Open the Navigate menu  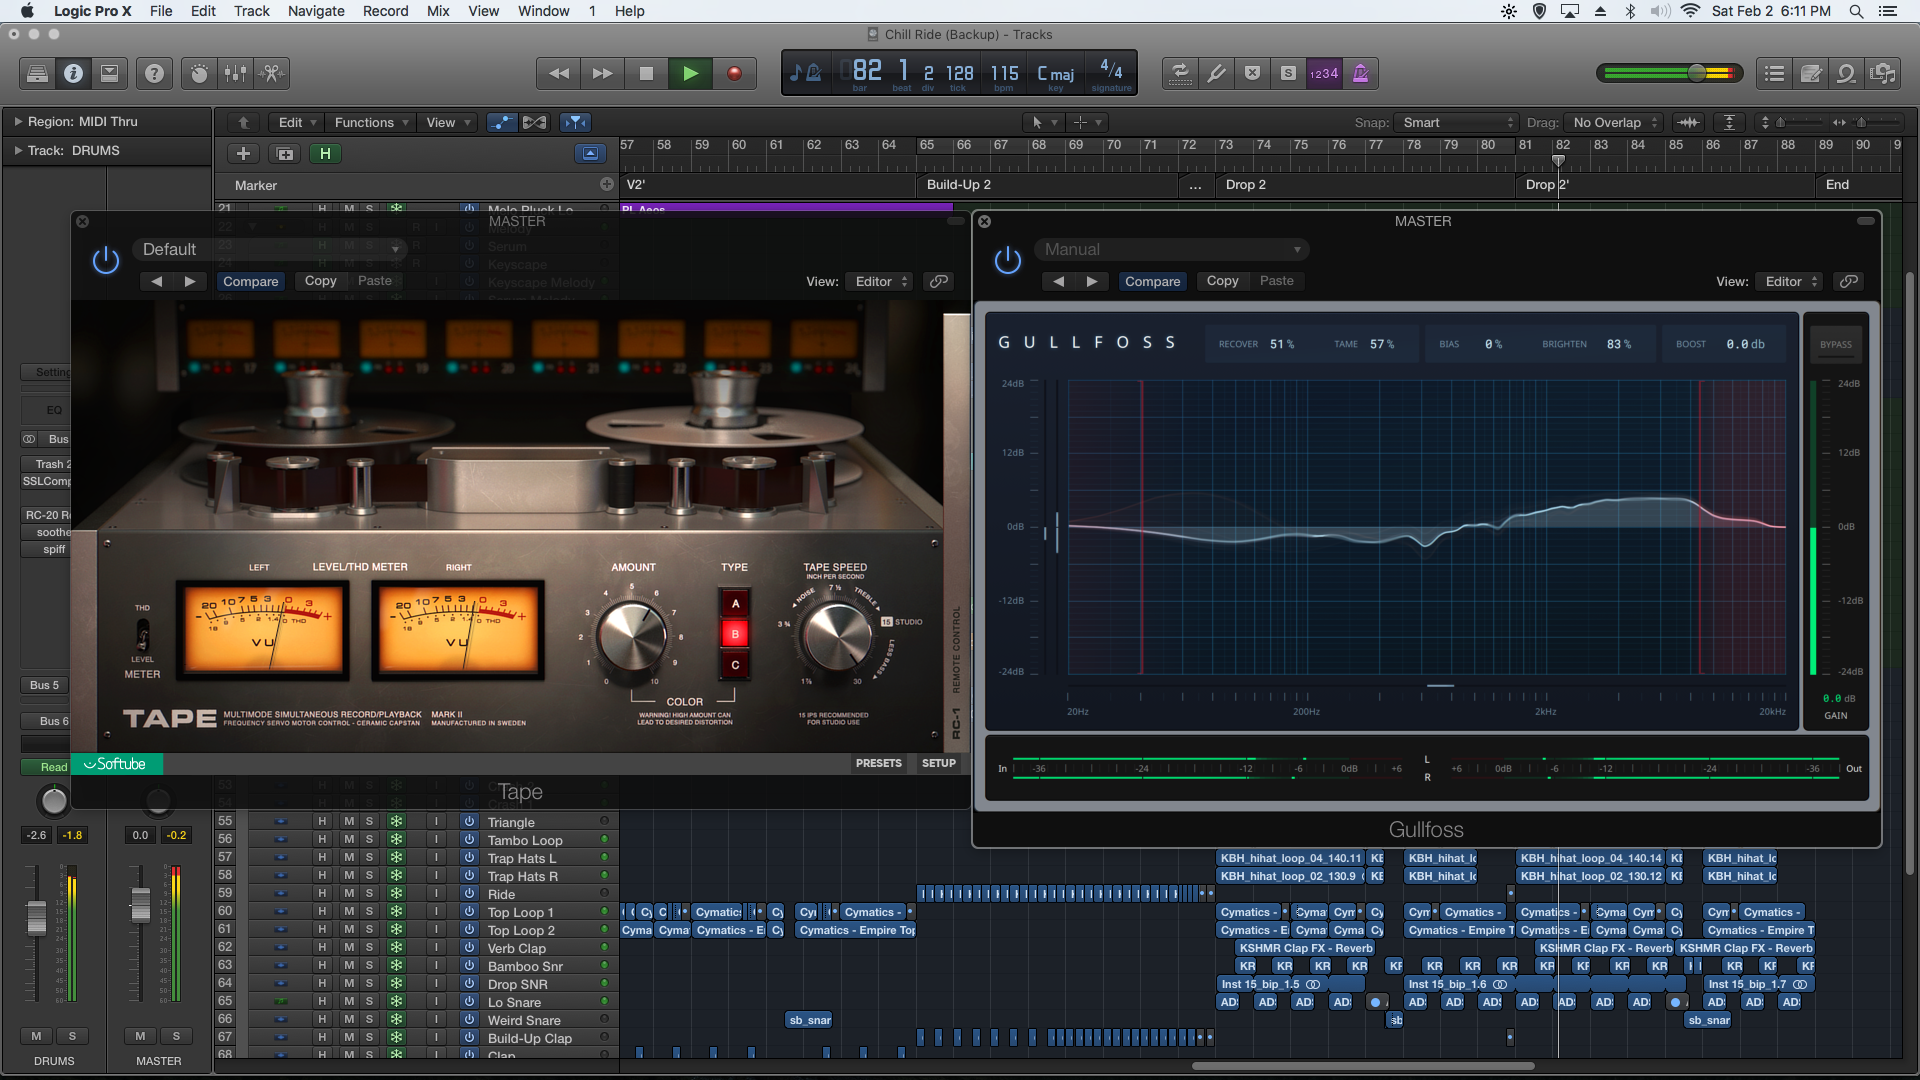tap(315, 11)
